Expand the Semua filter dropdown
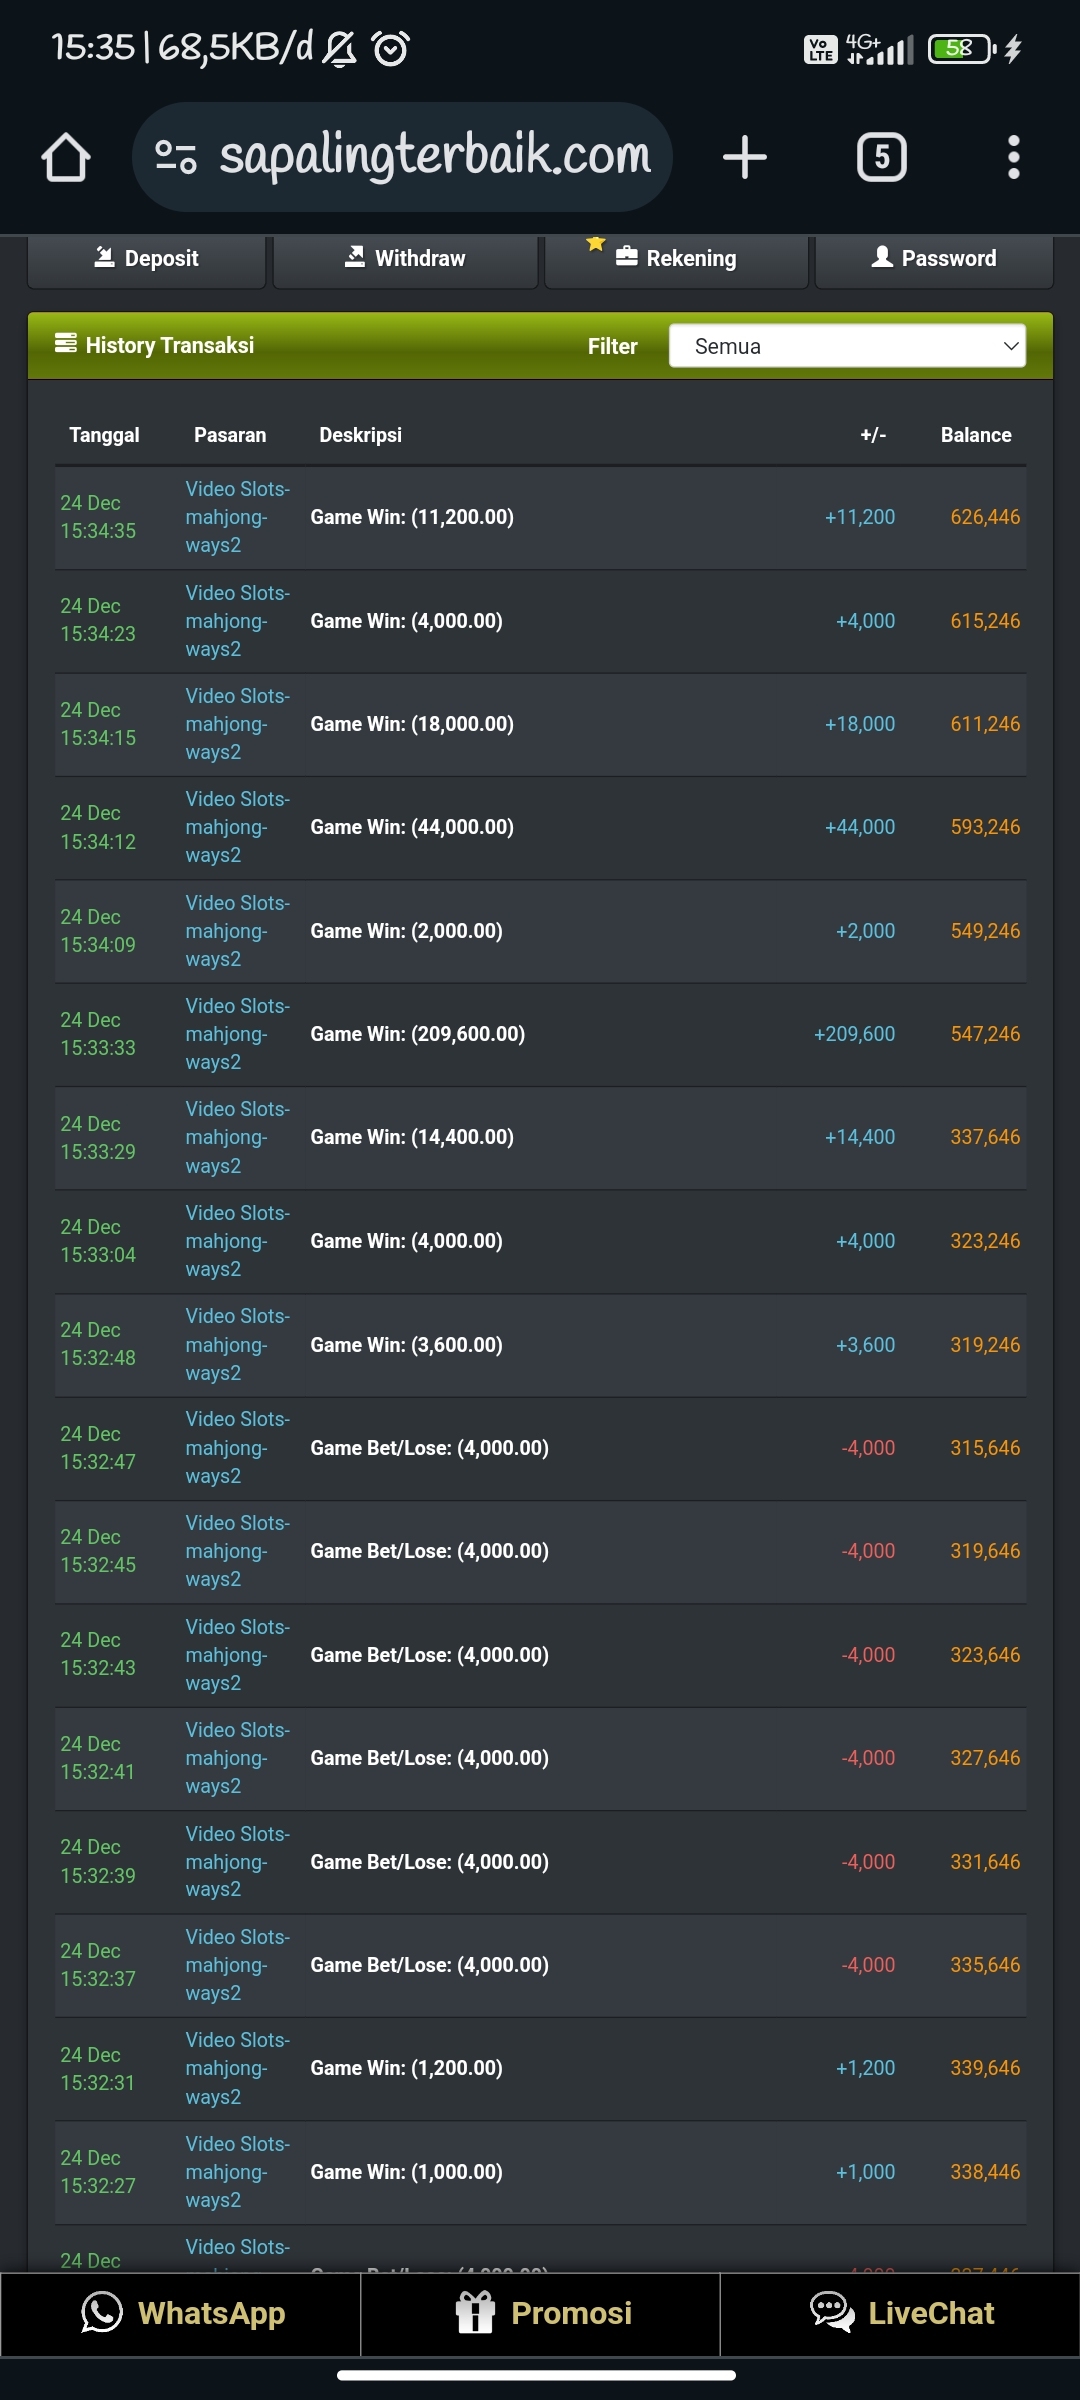Viewport: 1080px width, 2400px height. 847,346
